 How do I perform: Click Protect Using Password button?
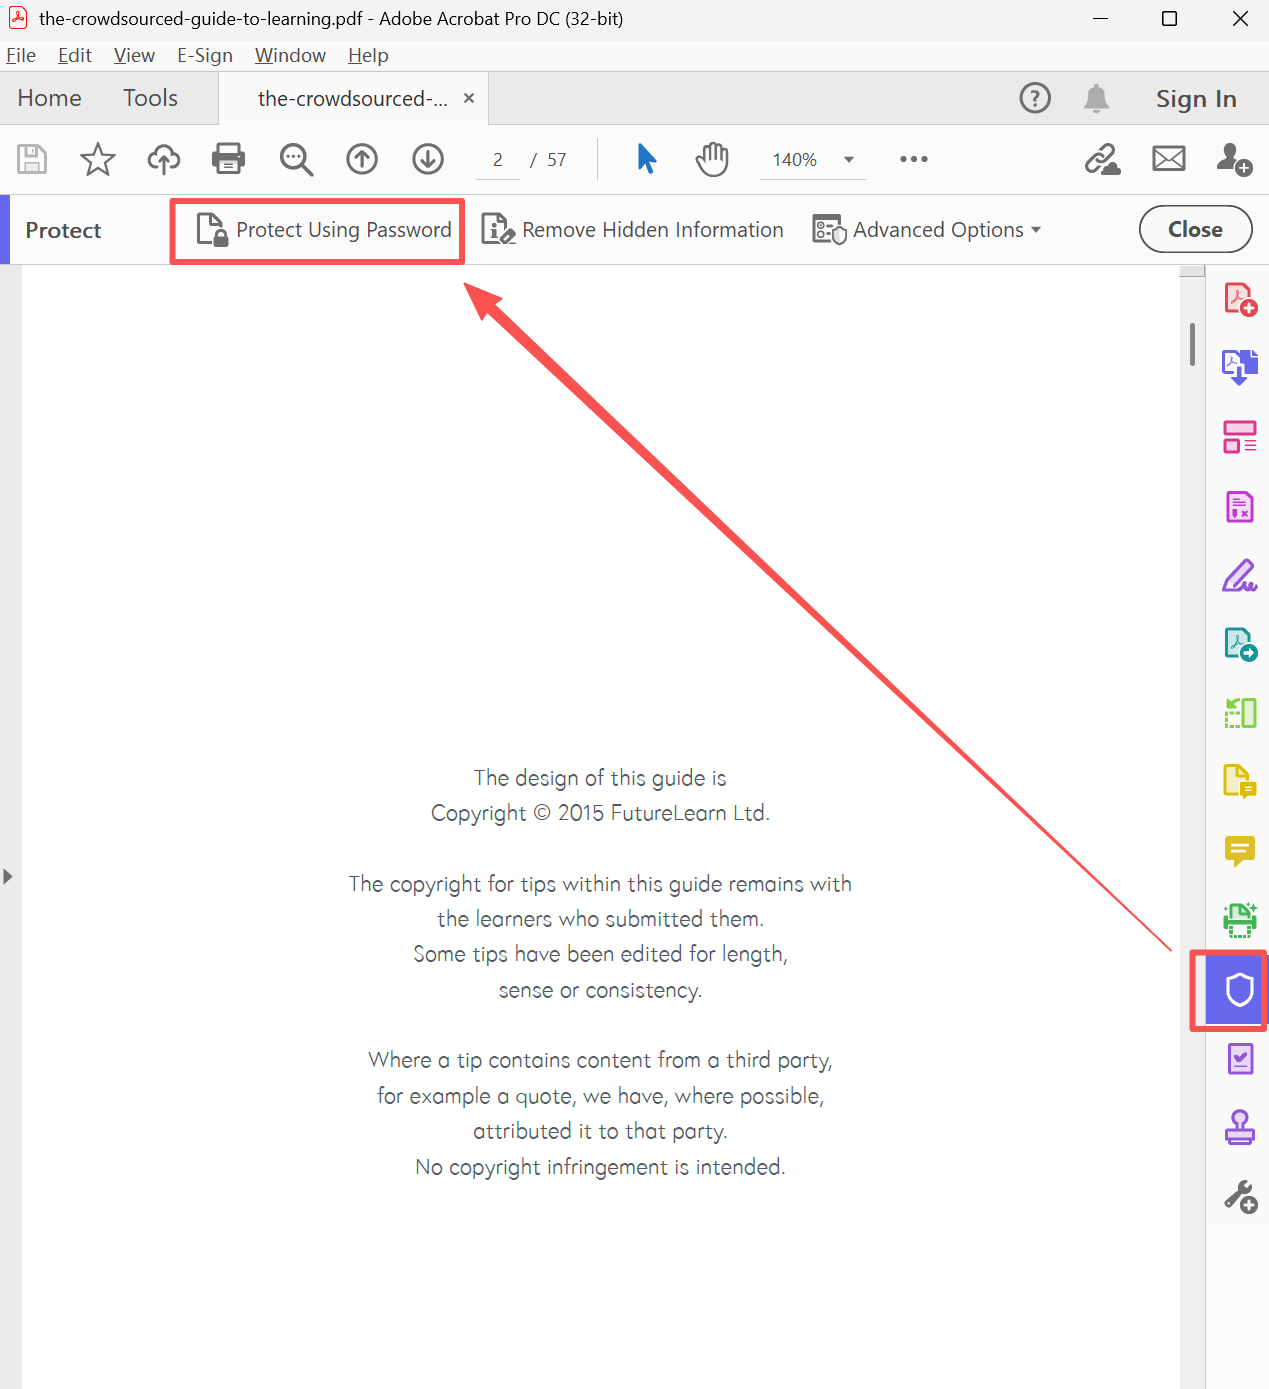click(x=324, y=230)
